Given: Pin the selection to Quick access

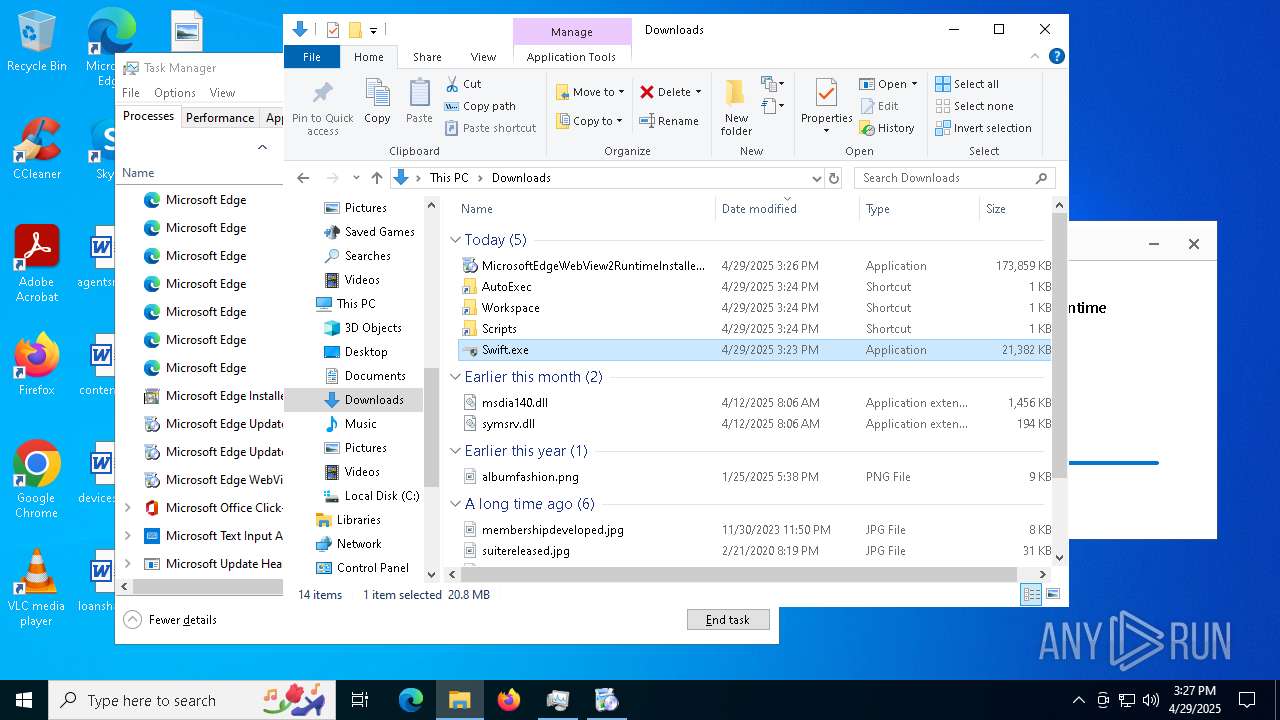Looking at the screenshot, I should 323,108.
